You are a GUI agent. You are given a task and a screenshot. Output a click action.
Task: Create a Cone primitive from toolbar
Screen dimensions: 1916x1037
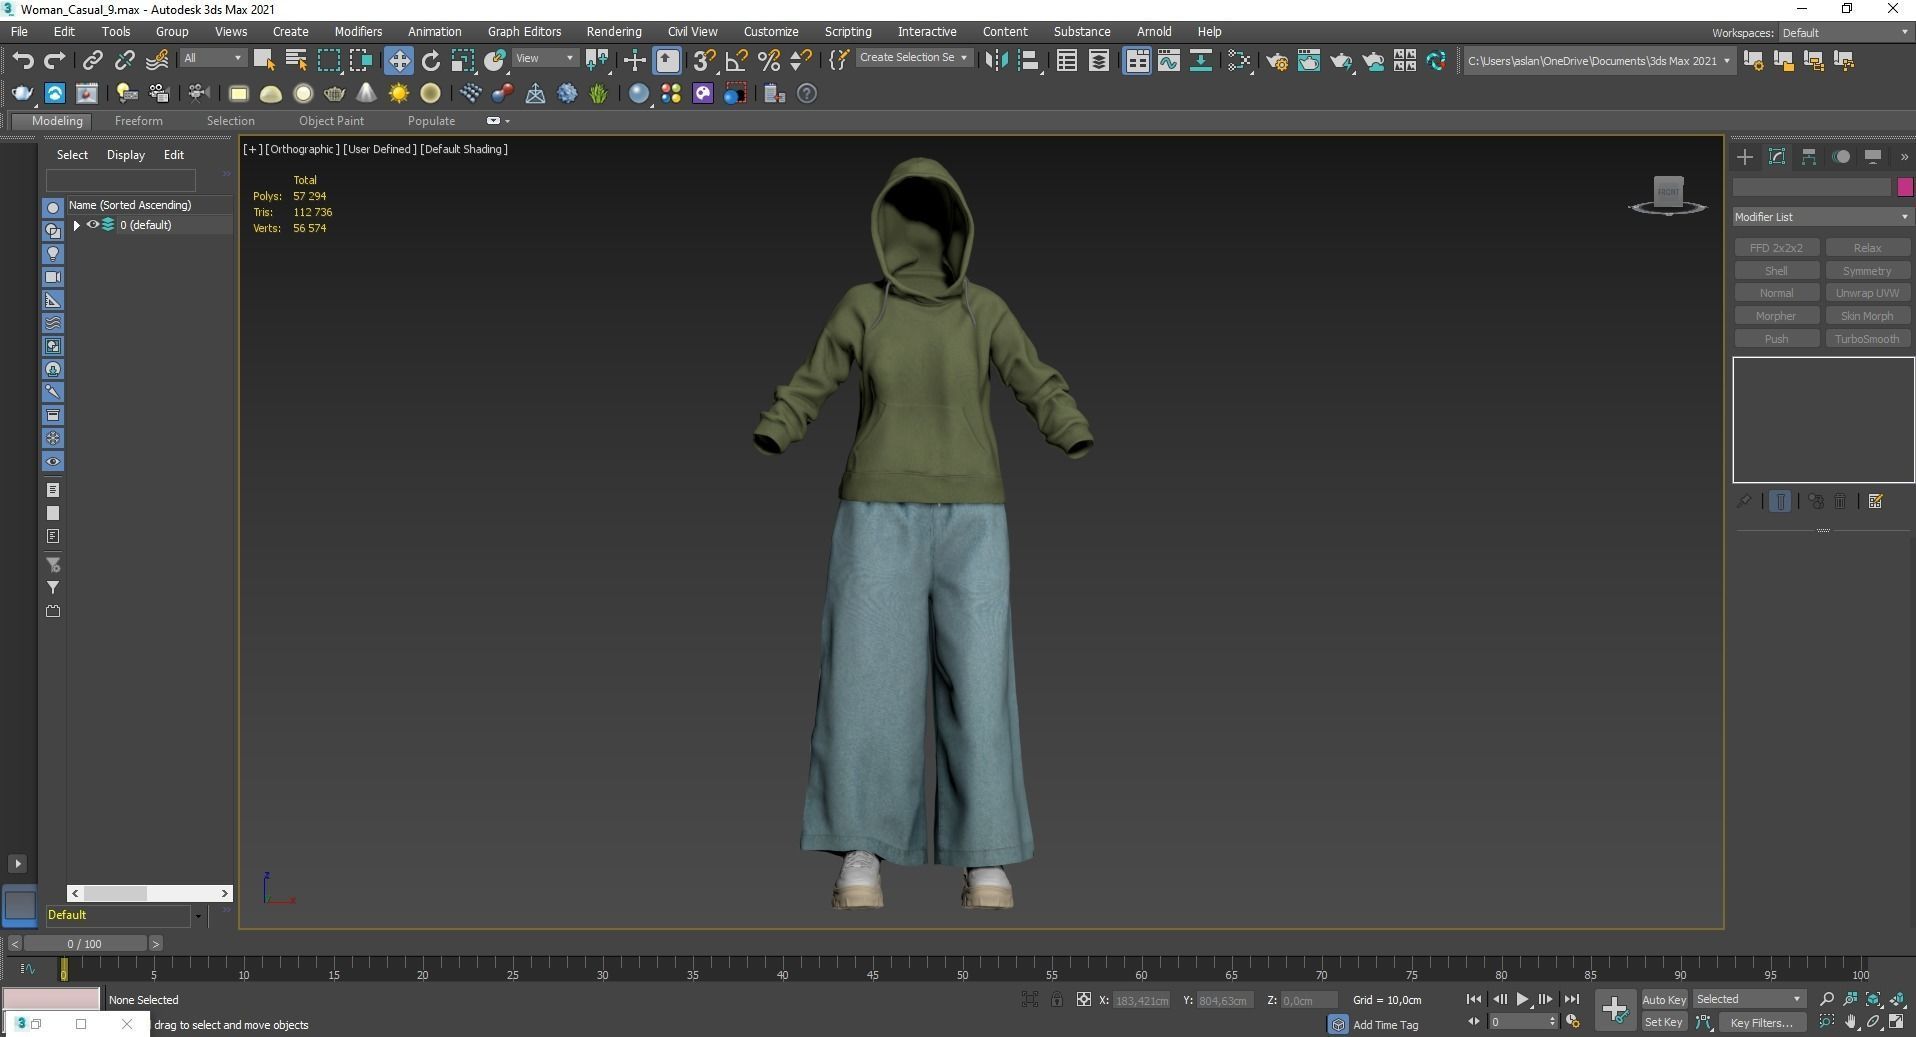[367, 94]
